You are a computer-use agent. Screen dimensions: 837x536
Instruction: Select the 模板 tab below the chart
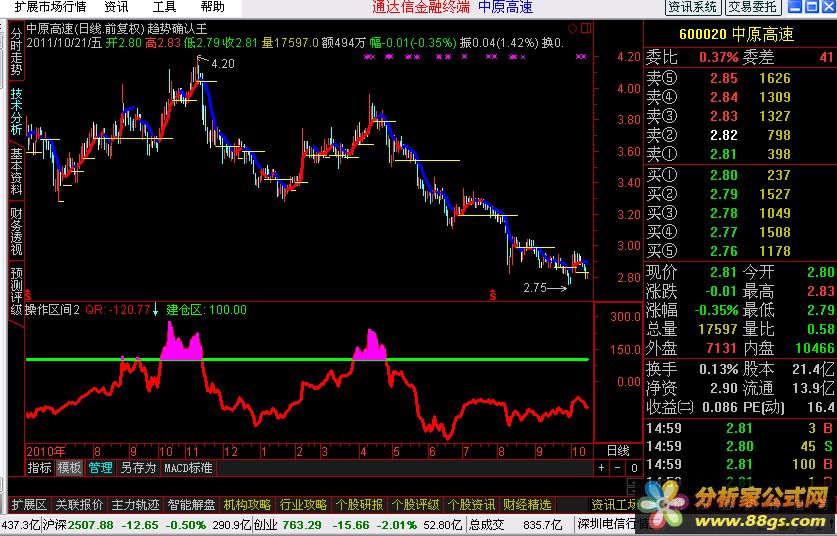pos(69,468)
